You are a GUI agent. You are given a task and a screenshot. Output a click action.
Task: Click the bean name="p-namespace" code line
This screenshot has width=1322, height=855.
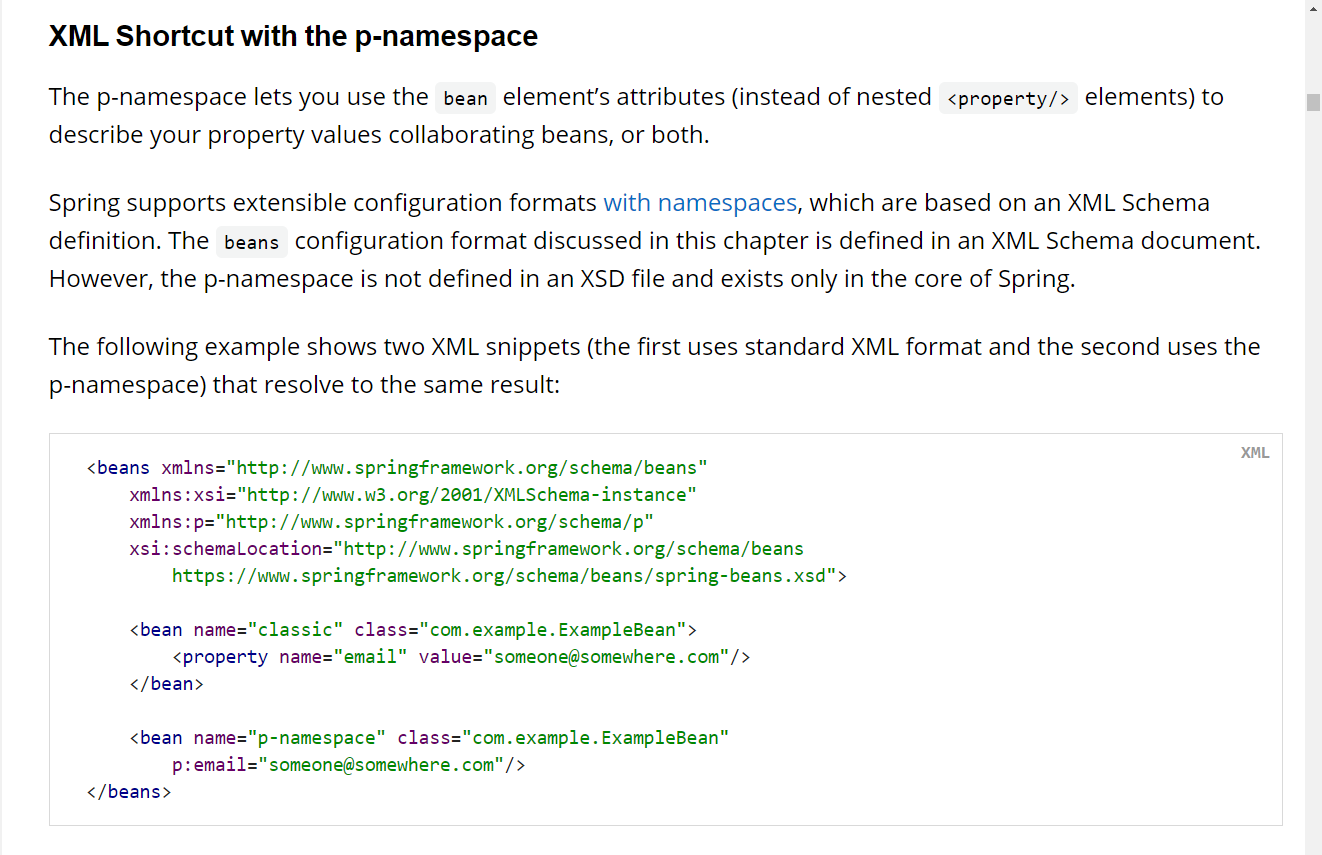tap(429, 738)
